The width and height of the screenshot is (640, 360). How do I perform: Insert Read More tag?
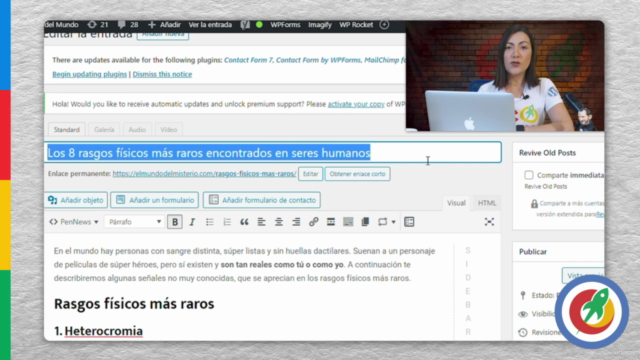coord(331,222)
